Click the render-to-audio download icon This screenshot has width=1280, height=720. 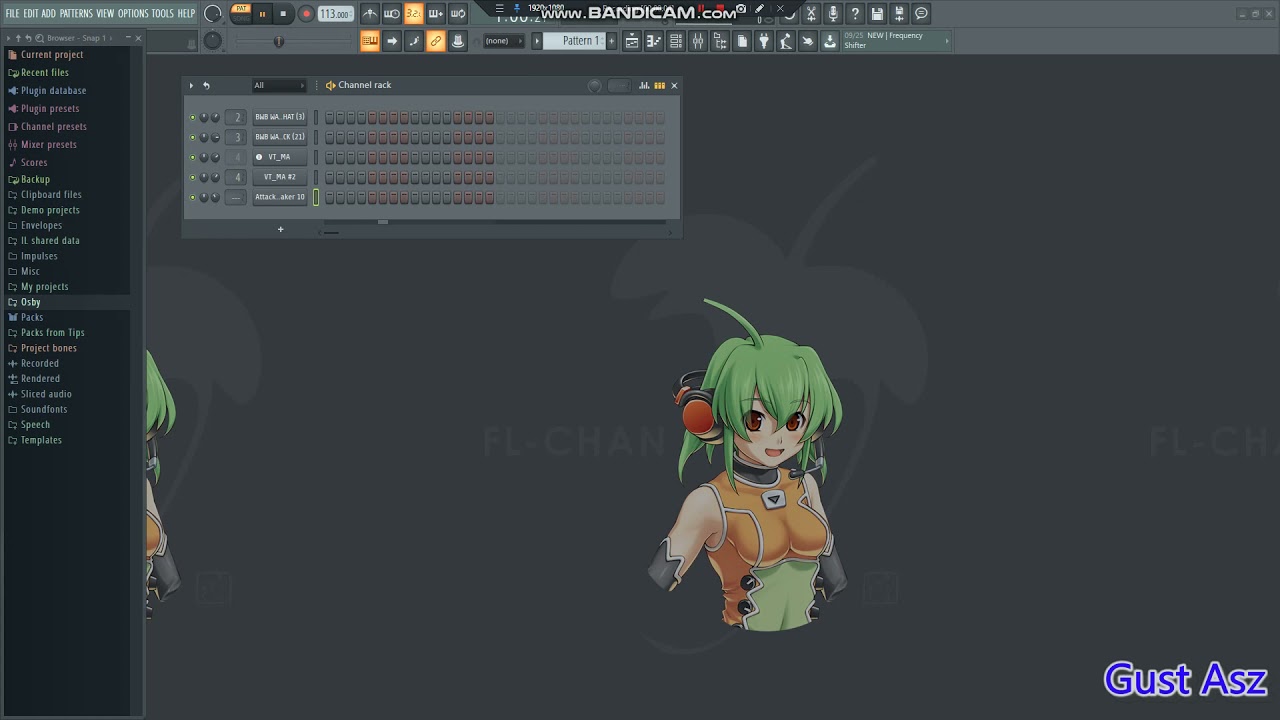click(830, 41)
